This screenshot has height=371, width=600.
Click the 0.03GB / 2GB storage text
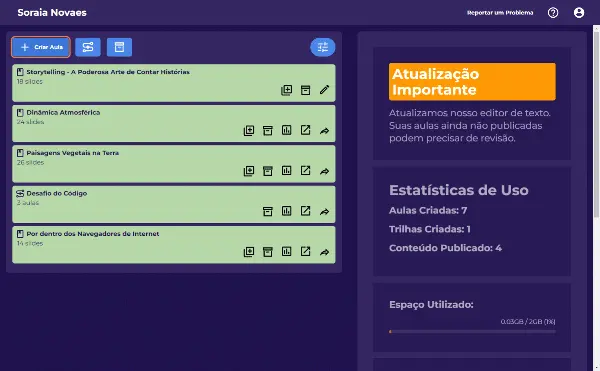pos(528,322)
